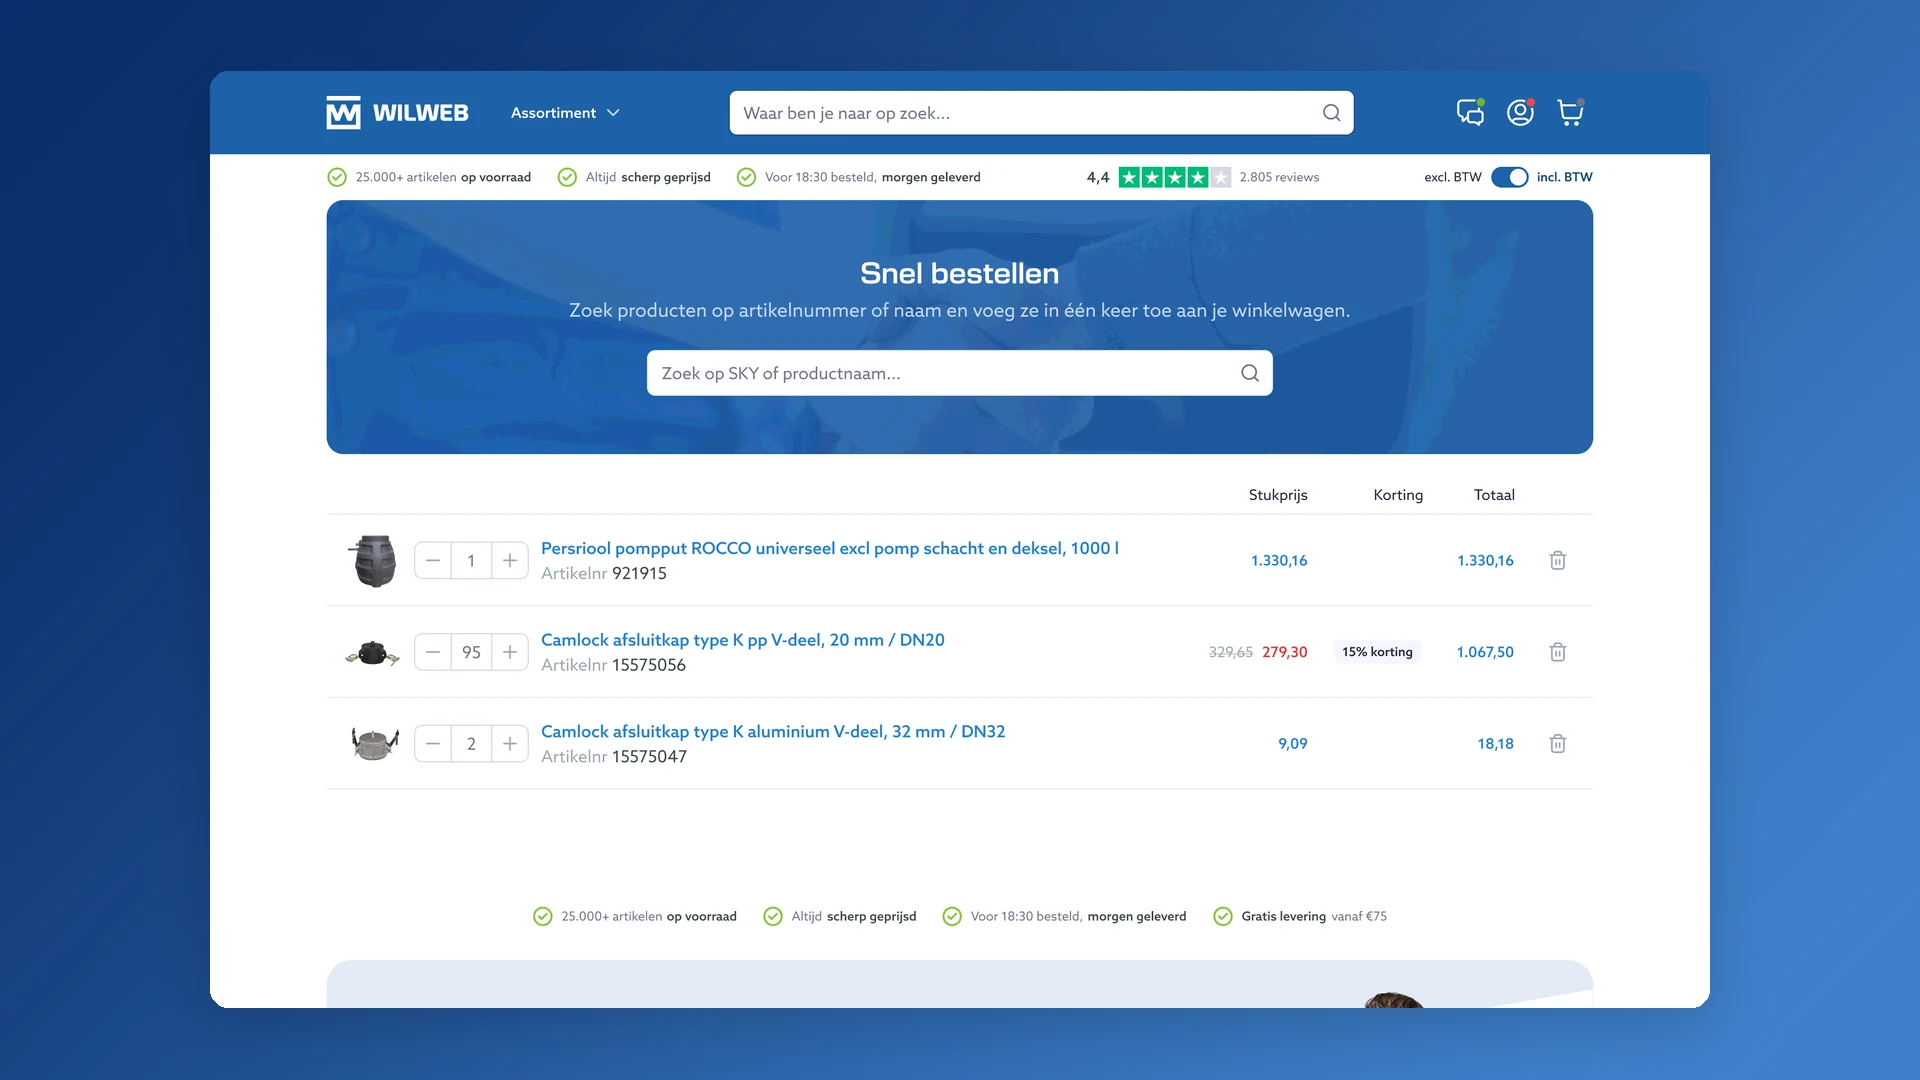Click the Camlock pp DN20 product thumbnail
Viewport: 1920px width, 1080px height.
[373, 653]
